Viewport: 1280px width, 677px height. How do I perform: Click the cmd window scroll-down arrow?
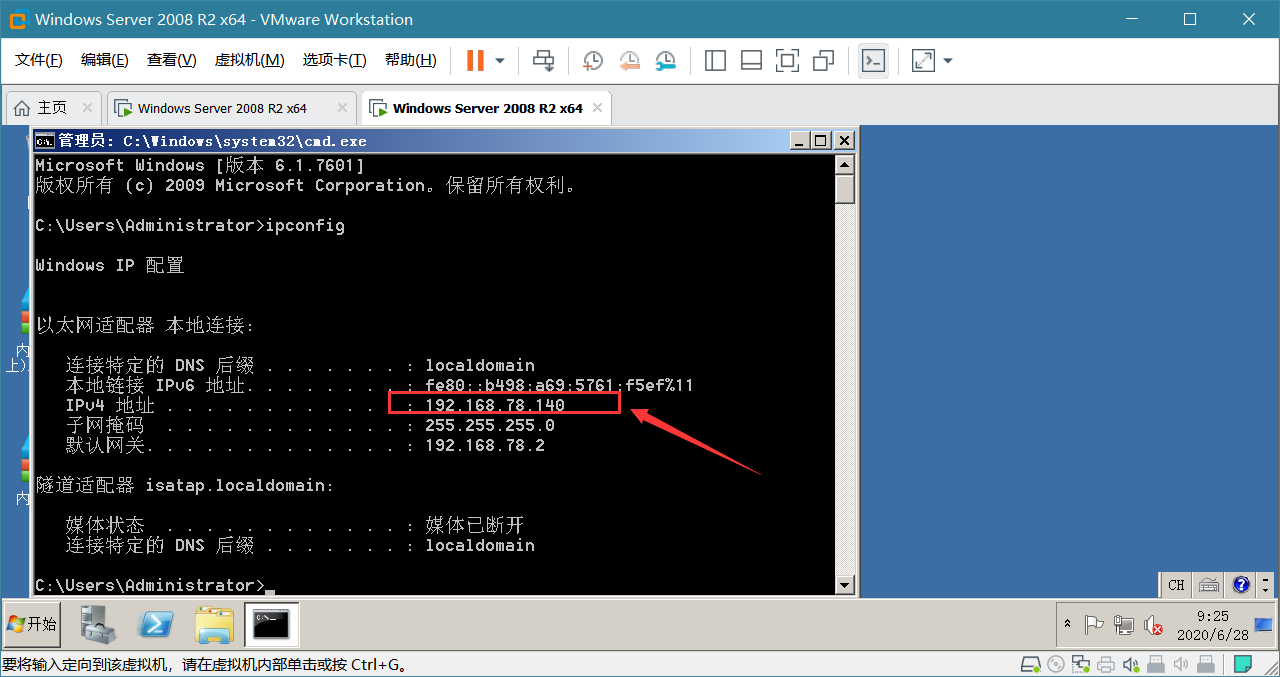(845, 585)
